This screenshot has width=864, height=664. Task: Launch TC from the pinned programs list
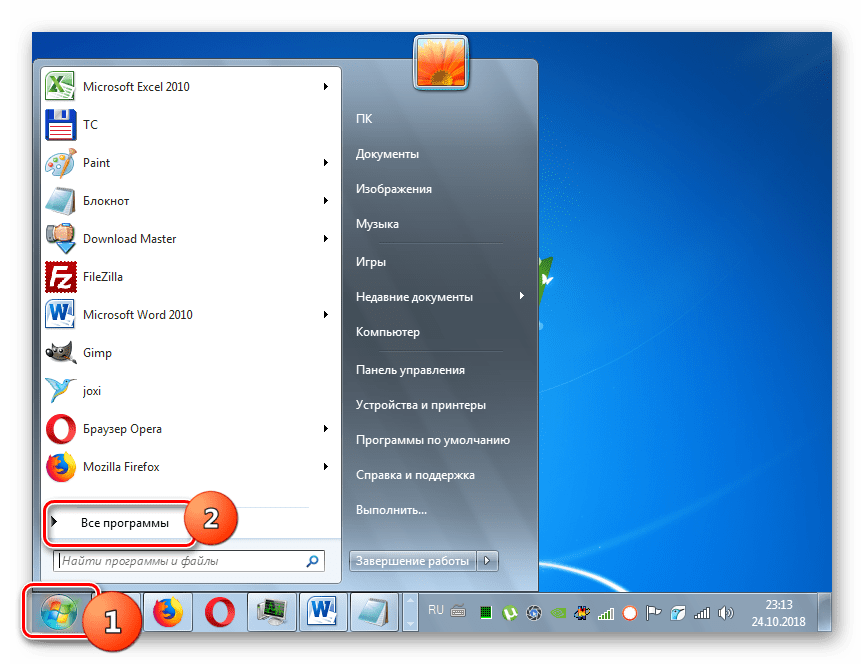pyautogui.click(x=90, y=125)
